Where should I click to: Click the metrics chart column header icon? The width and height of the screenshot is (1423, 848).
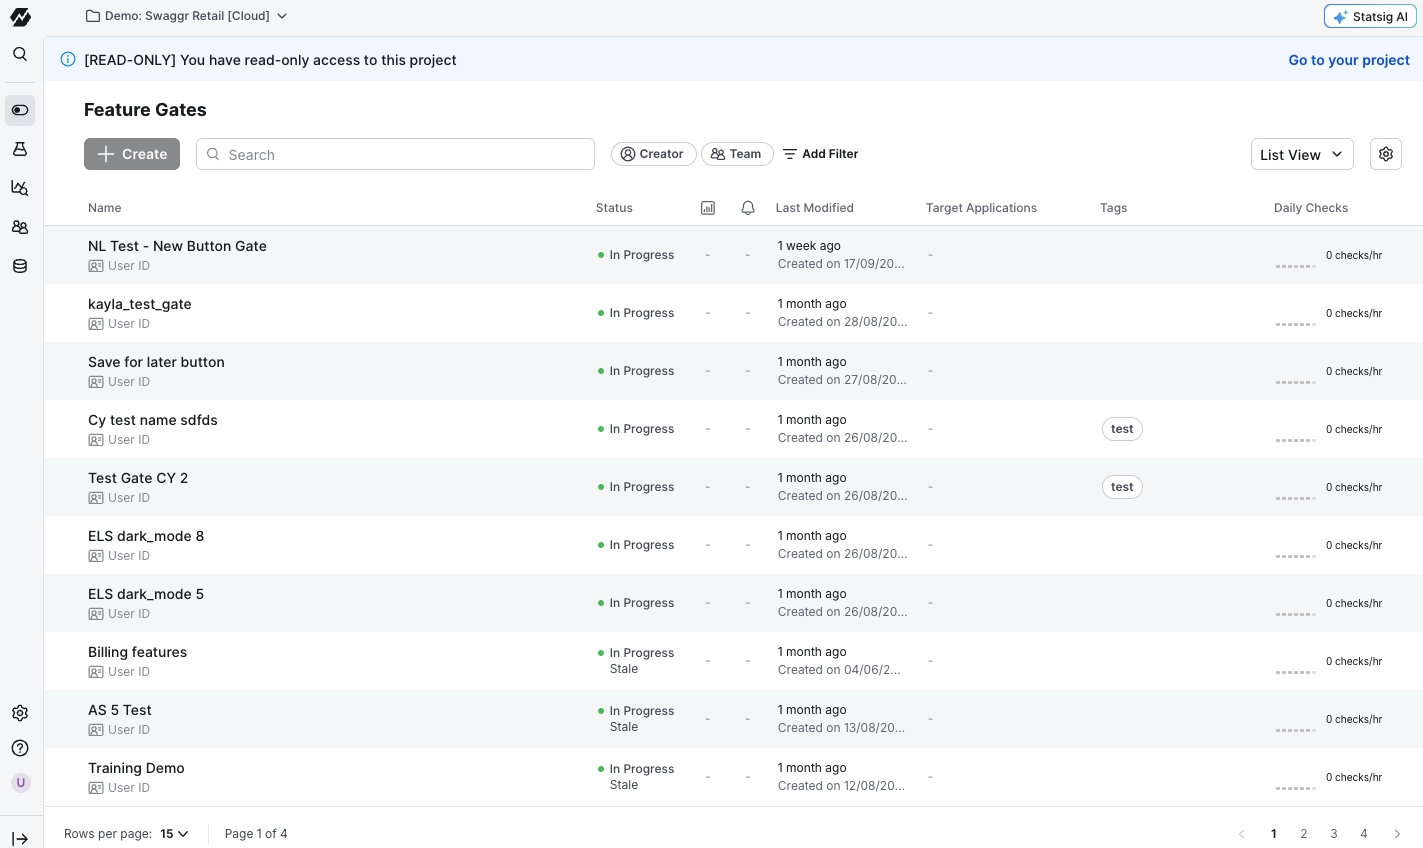(x=708, y=208)
